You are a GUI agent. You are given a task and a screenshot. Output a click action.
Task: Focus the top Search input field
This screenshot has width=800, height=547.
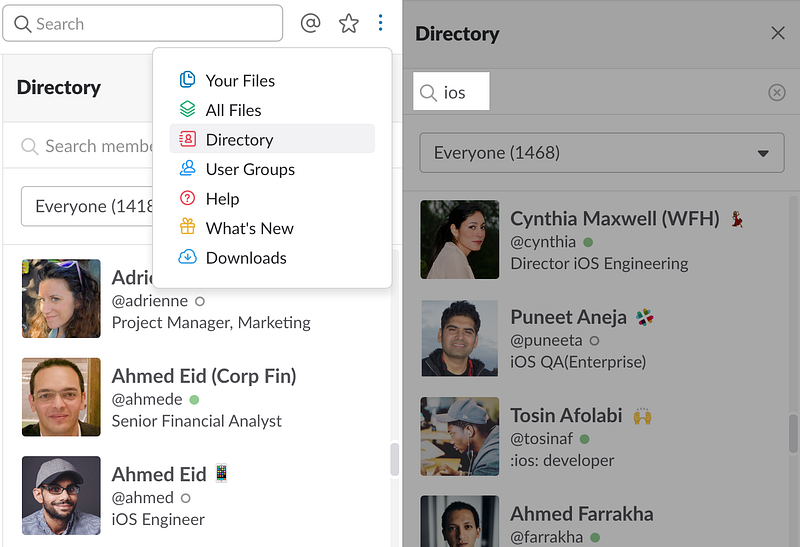click(142, 23)
